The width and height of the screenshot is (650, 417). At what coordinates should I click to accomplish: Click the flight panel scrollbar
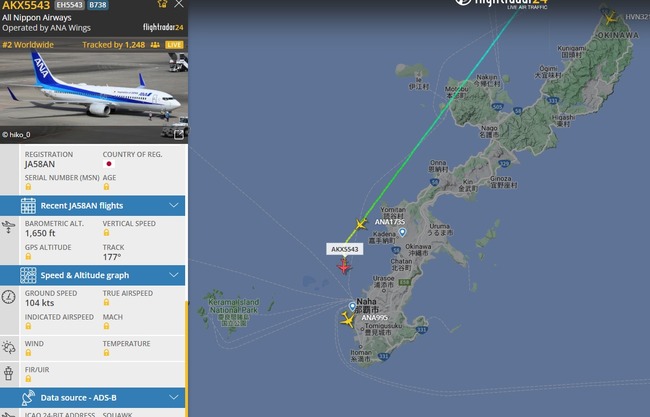pyautogui.click(x=187, y=359)
